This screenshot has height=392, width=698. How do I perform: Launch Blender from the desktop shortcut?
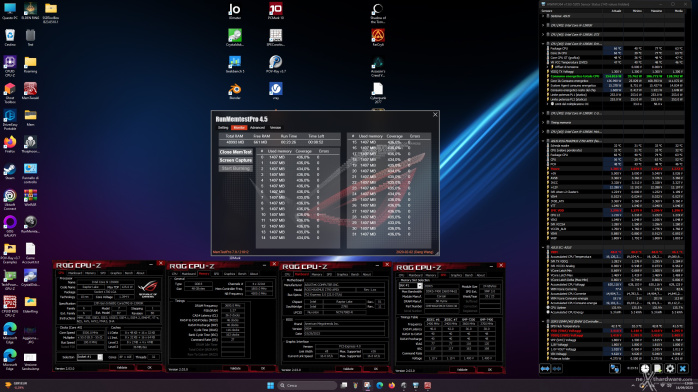[x=235, y=91]
